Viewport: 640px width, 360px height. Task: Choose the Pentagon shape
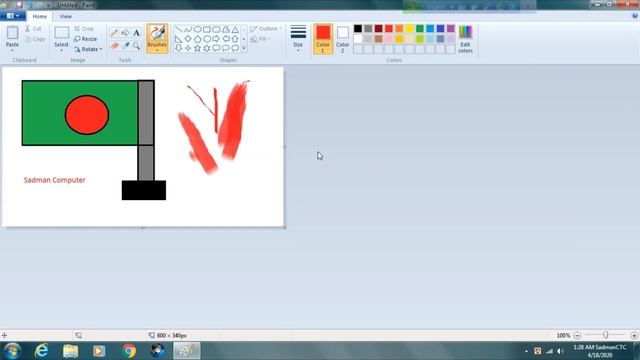pos(198,39)
